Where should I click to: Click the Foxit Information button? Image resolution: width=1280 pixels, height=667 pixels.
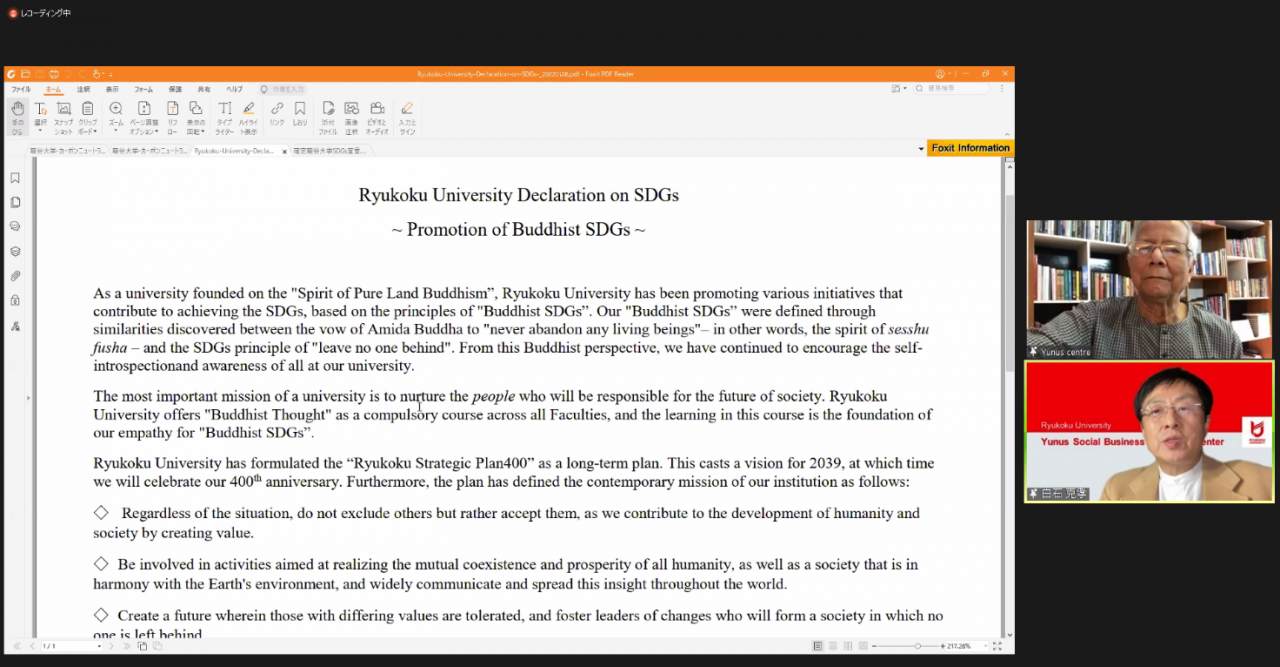[x=970, y=148]
